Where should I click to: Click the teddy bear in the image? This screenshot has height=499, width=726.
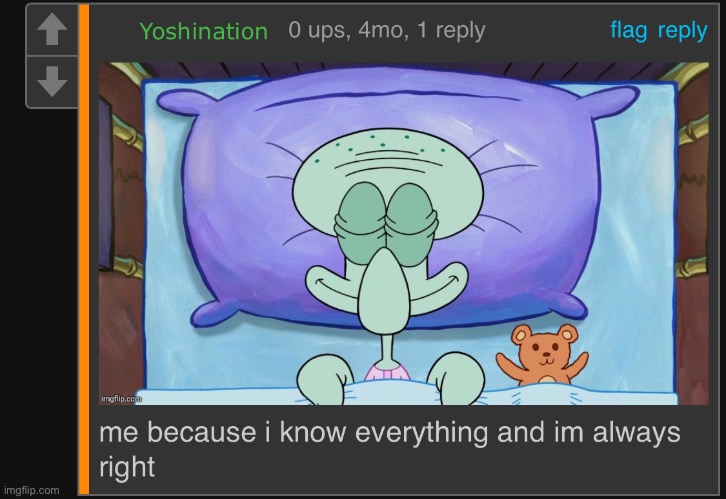click(543, 355)
